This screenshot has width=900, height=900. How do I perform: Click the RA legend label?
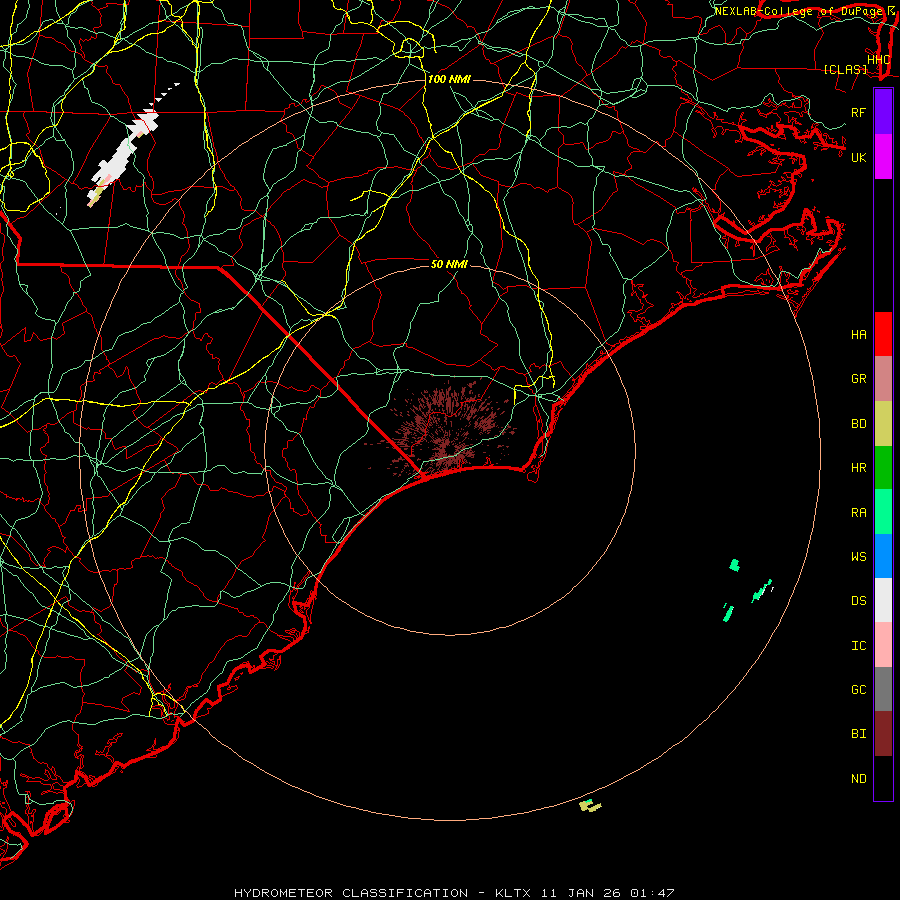[x=858, y=513]
